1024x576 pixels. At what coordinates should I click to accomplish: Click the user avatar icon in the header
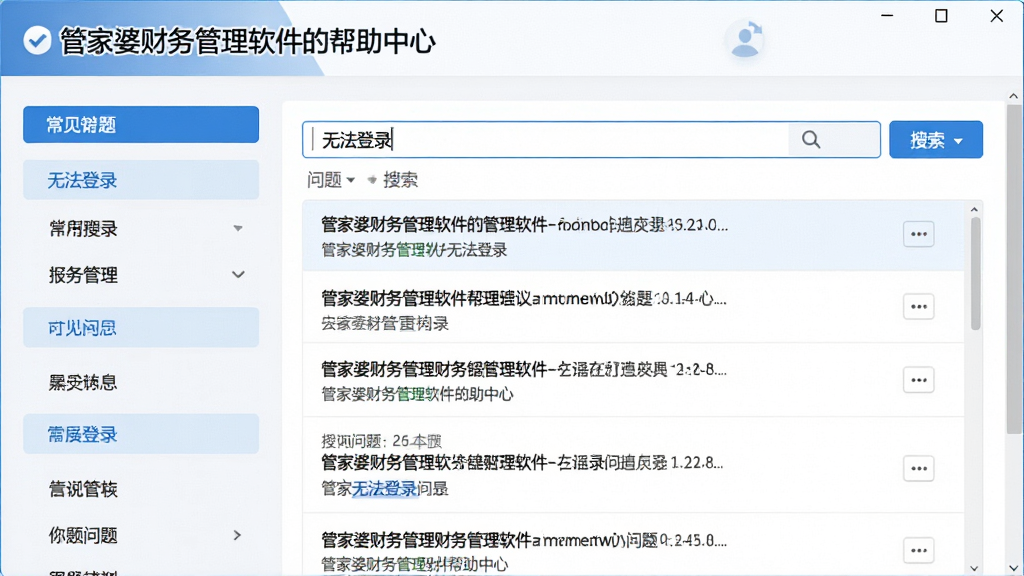coord(745,40)
